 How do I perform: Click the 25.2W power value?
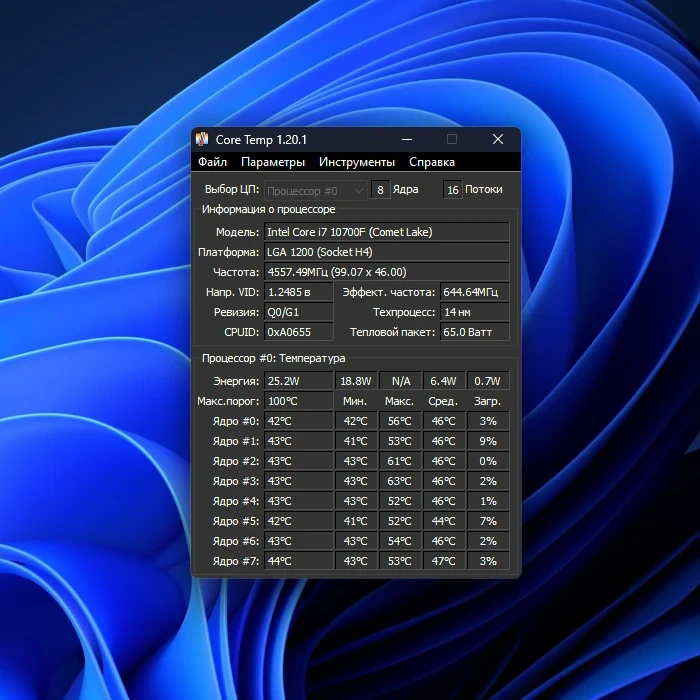[x=299, y=381]
